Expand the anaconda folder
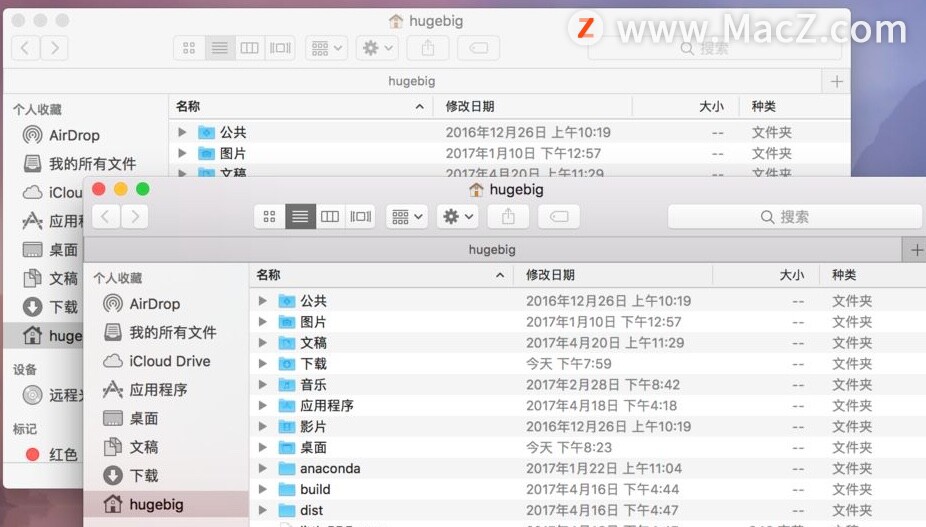 tap(263, 469)
